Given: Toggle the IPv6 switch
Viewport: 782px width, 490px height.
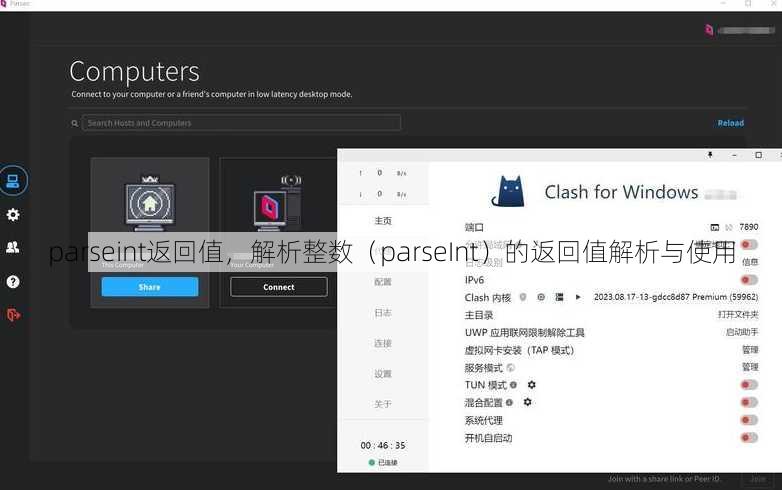Looking at the screenshot, I should tap(749, 280).
